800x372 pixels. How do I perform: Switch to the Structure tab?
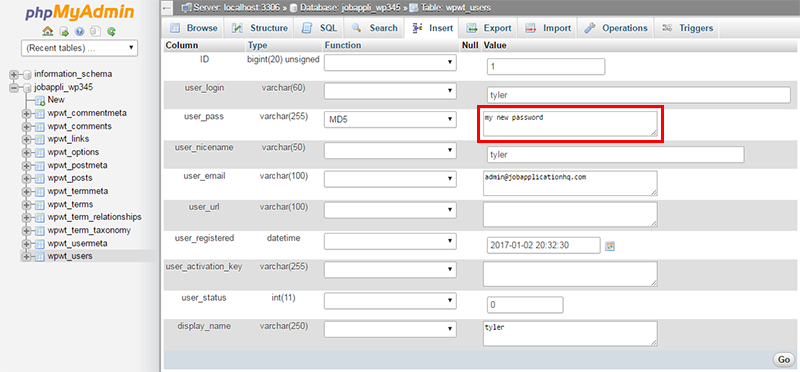pos(259,28)
